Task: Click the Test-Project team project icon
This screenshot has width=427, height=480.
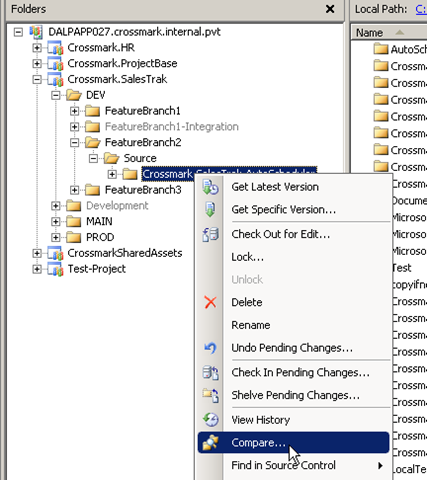Action: coord(55,269)
